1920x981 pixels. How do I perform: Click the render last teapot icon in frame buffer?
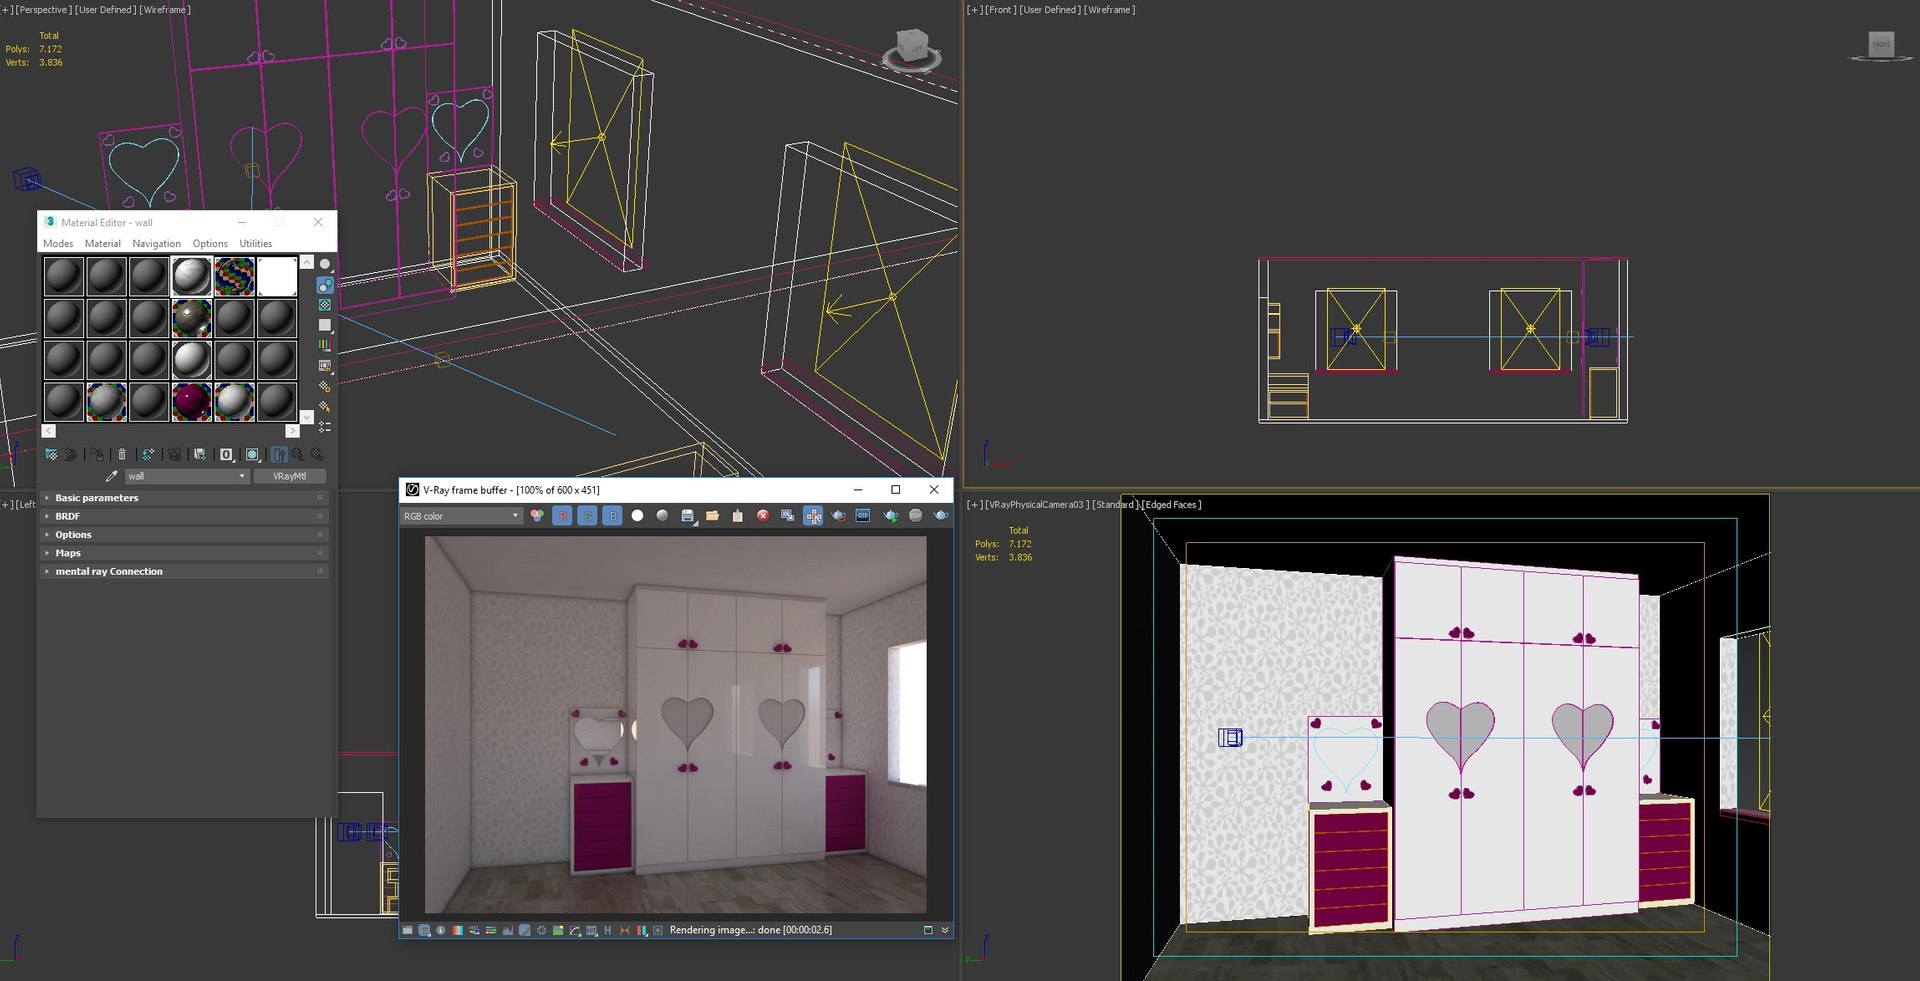click(940, 516)
